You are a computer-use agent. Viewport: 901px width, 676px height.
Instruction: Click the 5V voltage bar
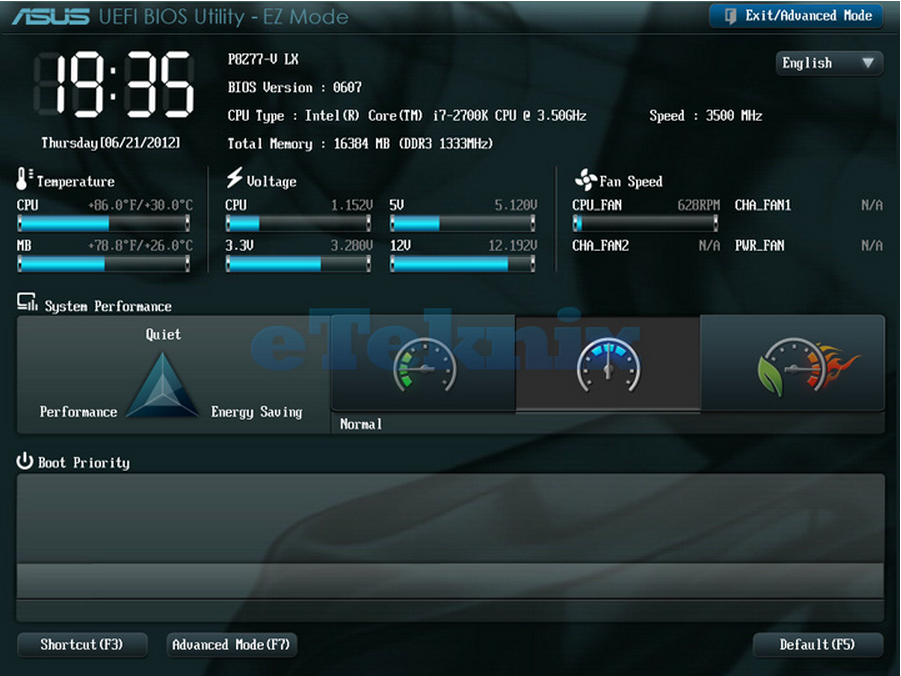click(x=463, y=223)
